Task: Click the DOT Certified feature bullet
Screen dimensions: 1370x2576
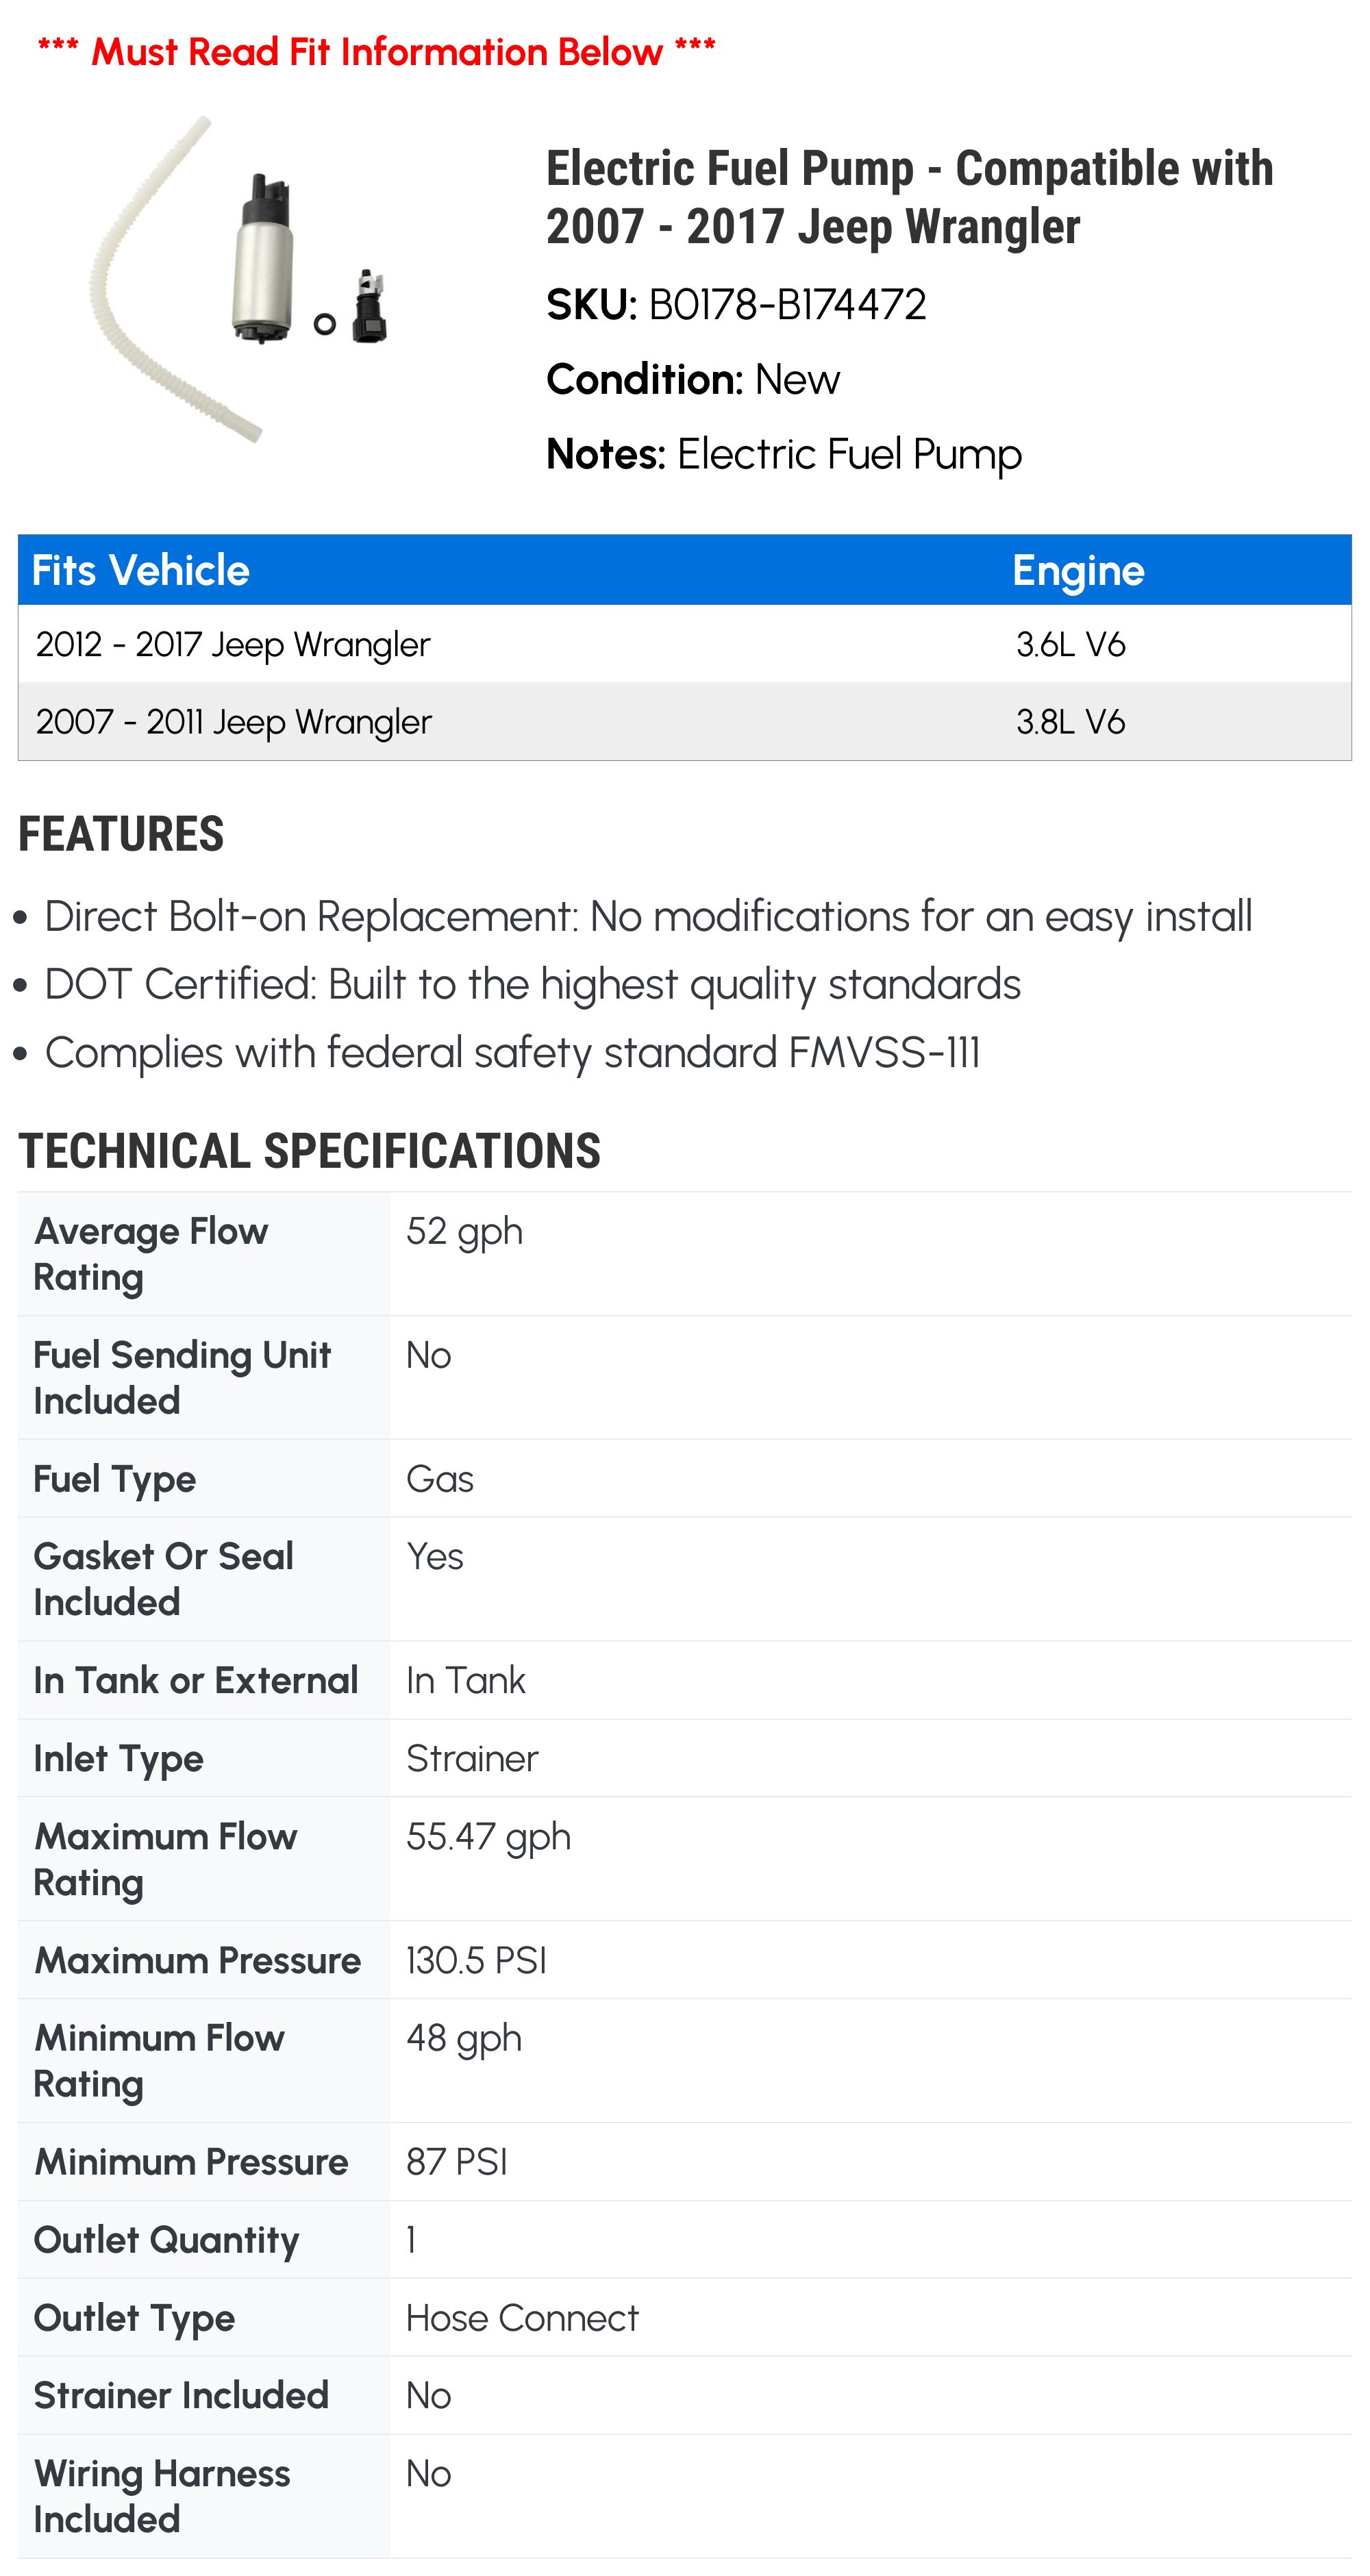Action: click(x=532, y=985)
